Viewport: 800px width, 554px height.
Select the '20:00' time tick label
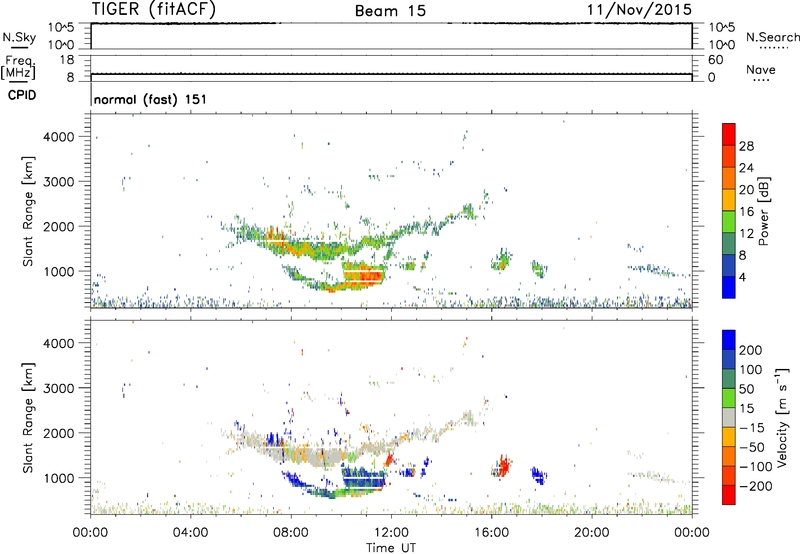[591, 533]
